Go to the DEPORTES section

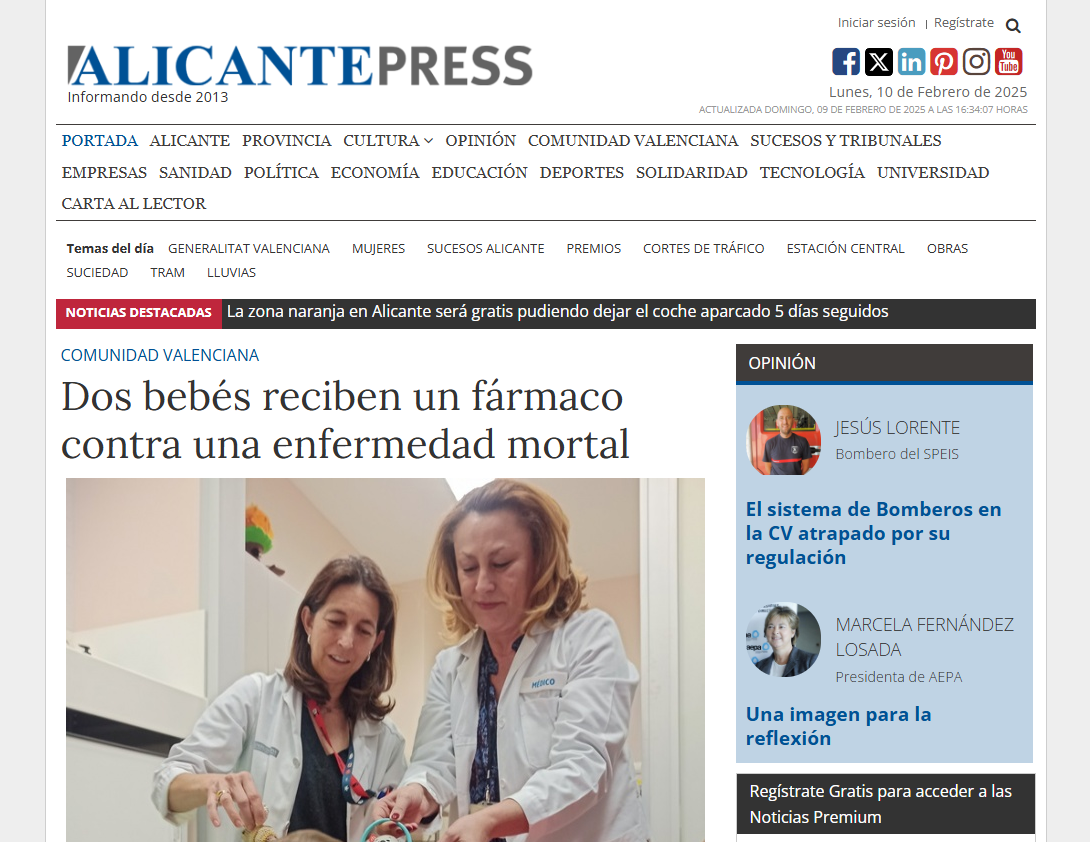(x=581, y=172)
